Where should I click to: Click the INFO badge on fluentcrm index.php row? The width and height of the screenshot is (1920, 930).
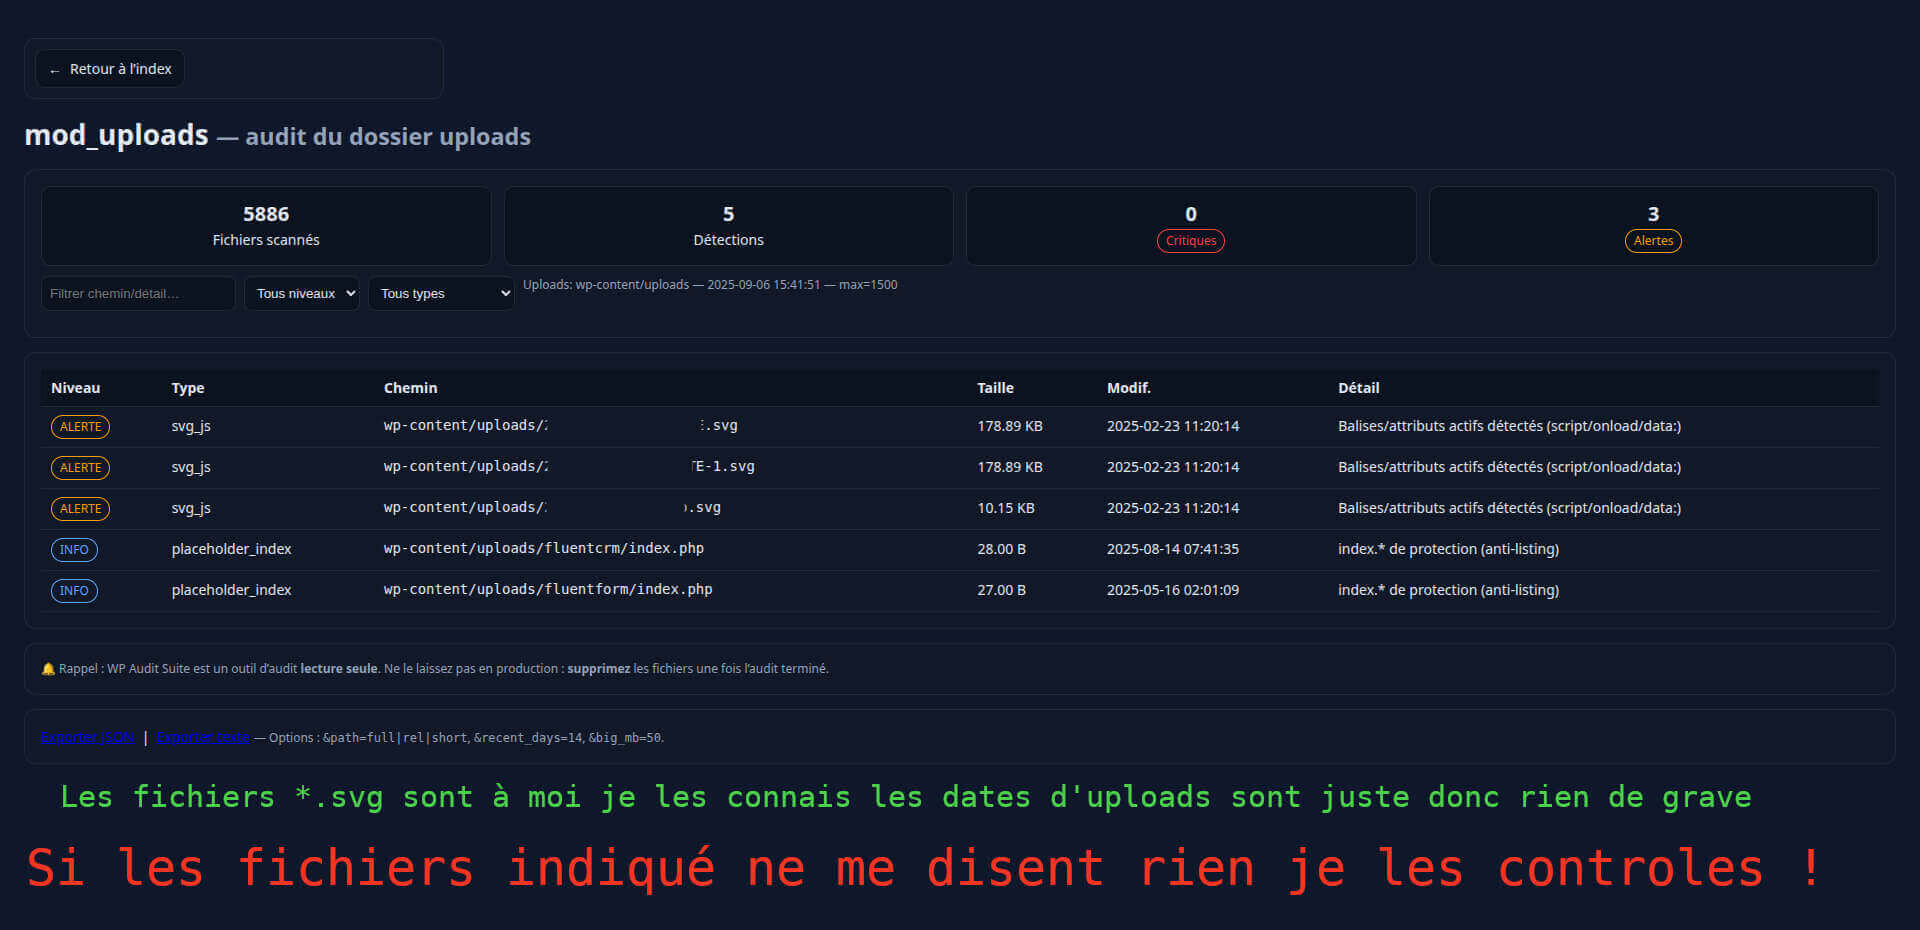tap(74, 549)
